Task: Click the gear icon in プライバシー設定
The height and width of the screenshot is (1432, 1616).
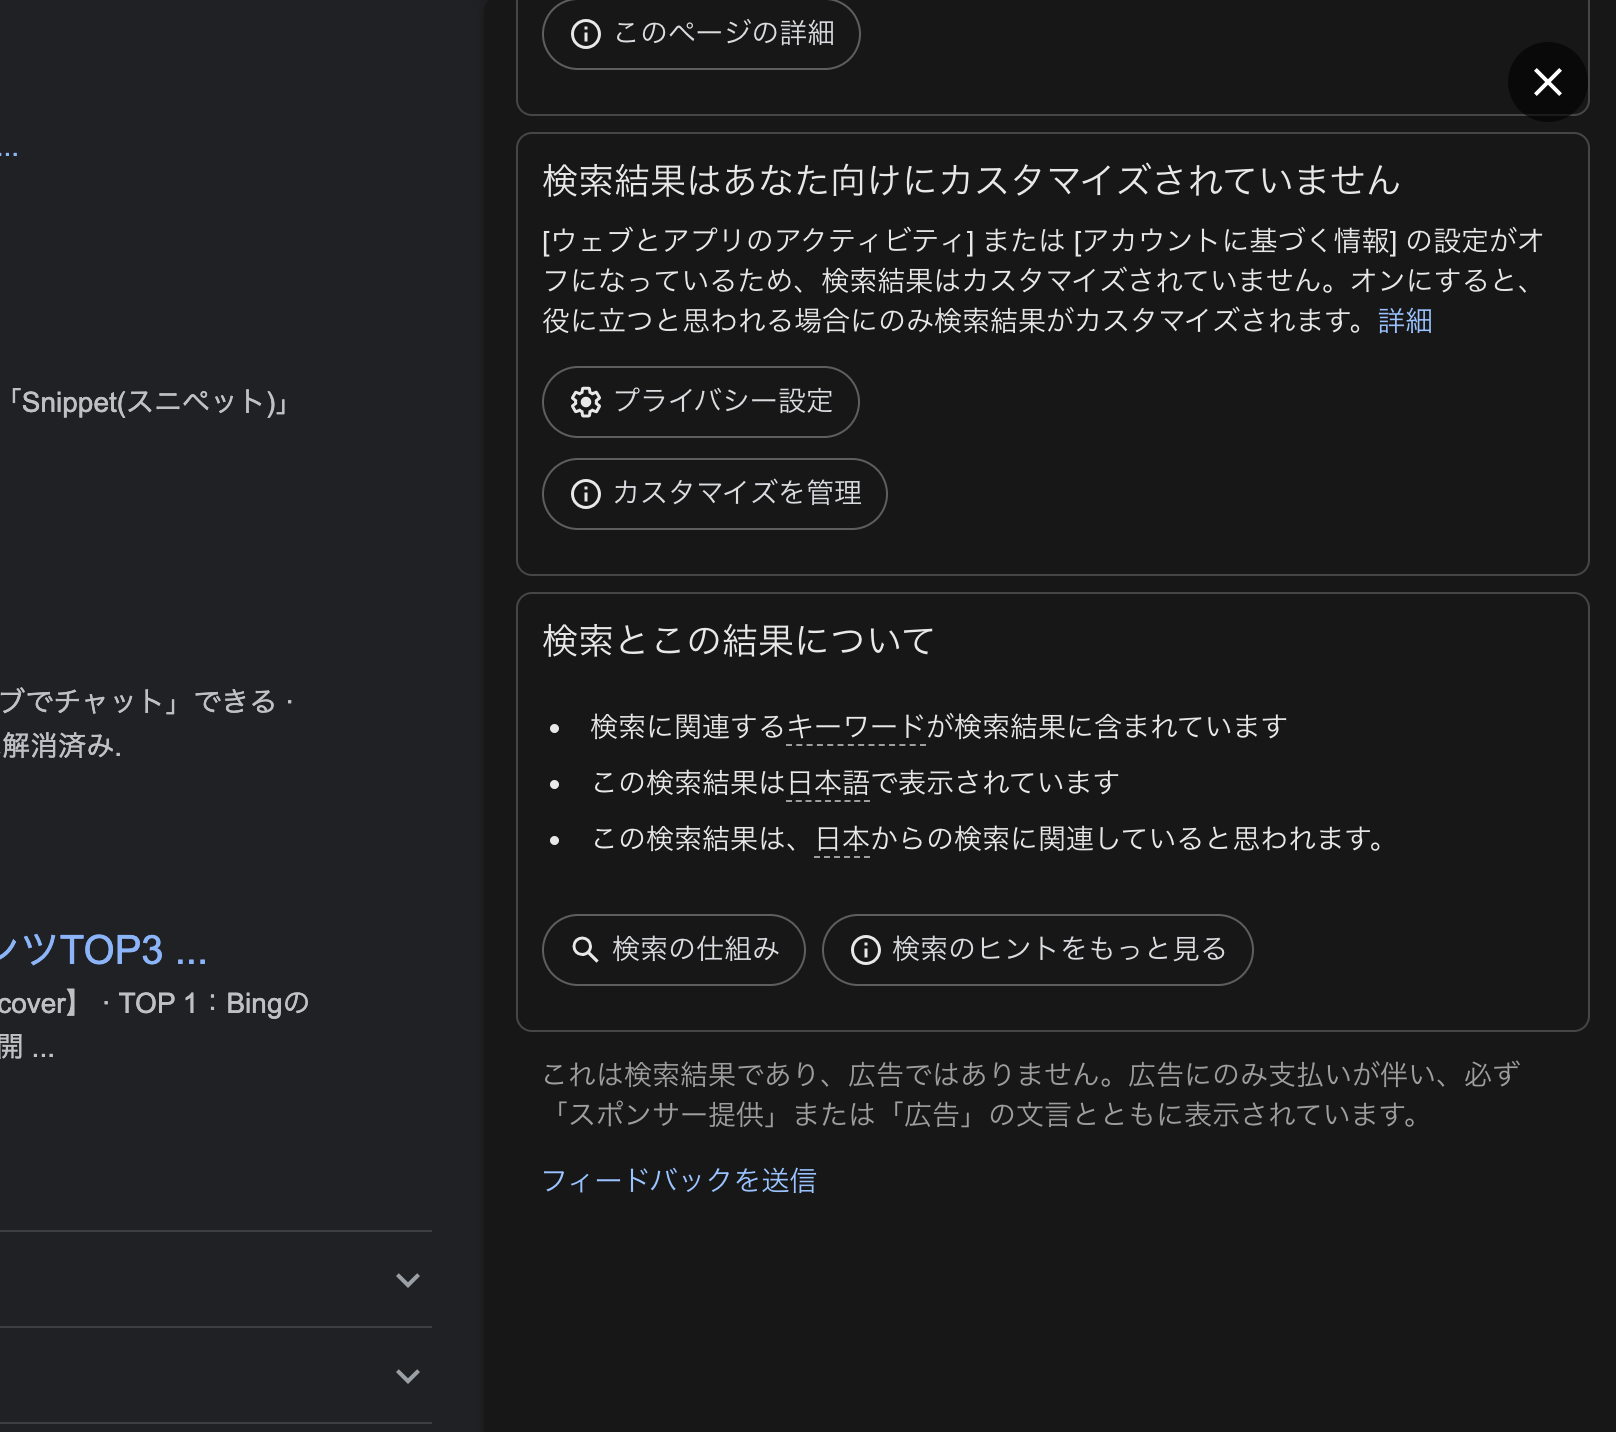Action: click(585, 402)
